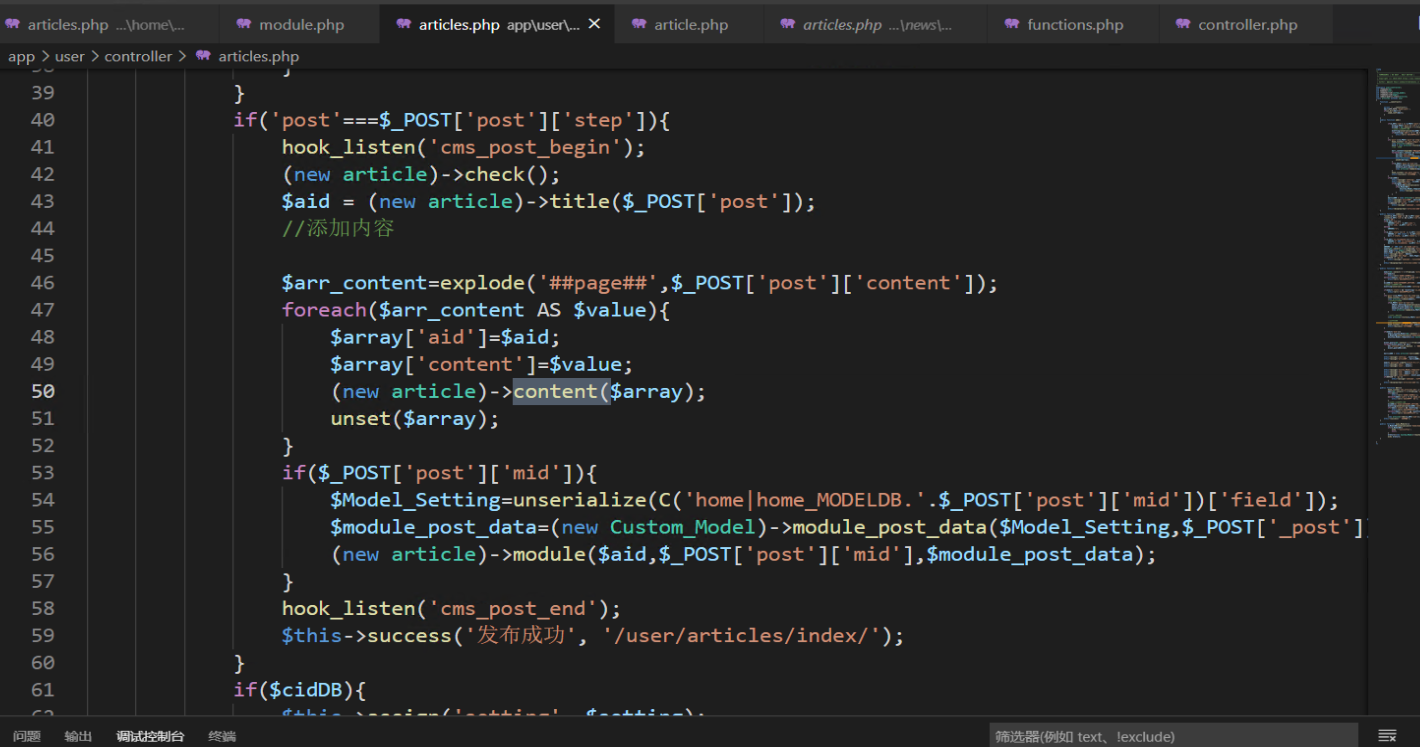Image resolution: width=1420 pixels, height=747 pixels.
Task: Click '$cidDB' in the if statement on line 61
Action: pos(306,689)
